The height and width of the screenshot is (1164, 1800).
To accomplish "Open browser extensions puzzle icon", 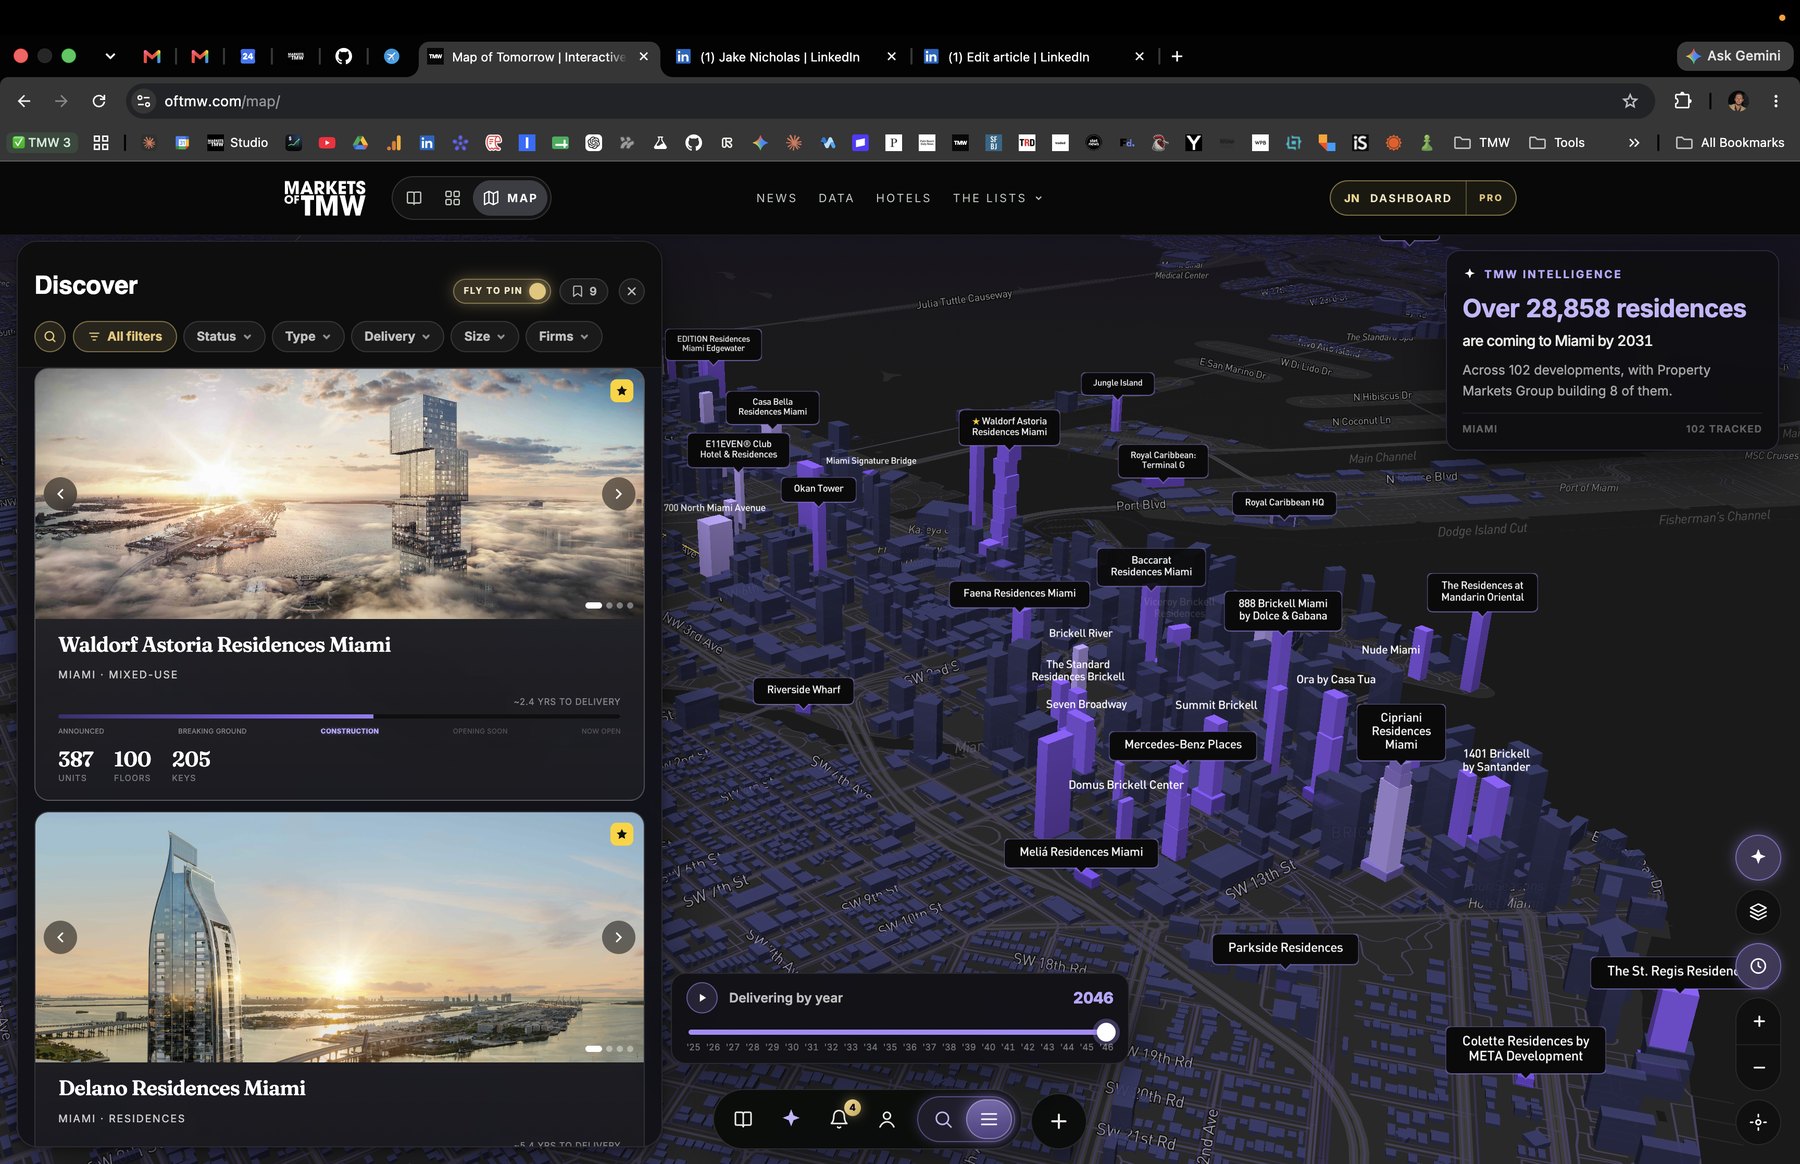I will [x=1683, y=101].
